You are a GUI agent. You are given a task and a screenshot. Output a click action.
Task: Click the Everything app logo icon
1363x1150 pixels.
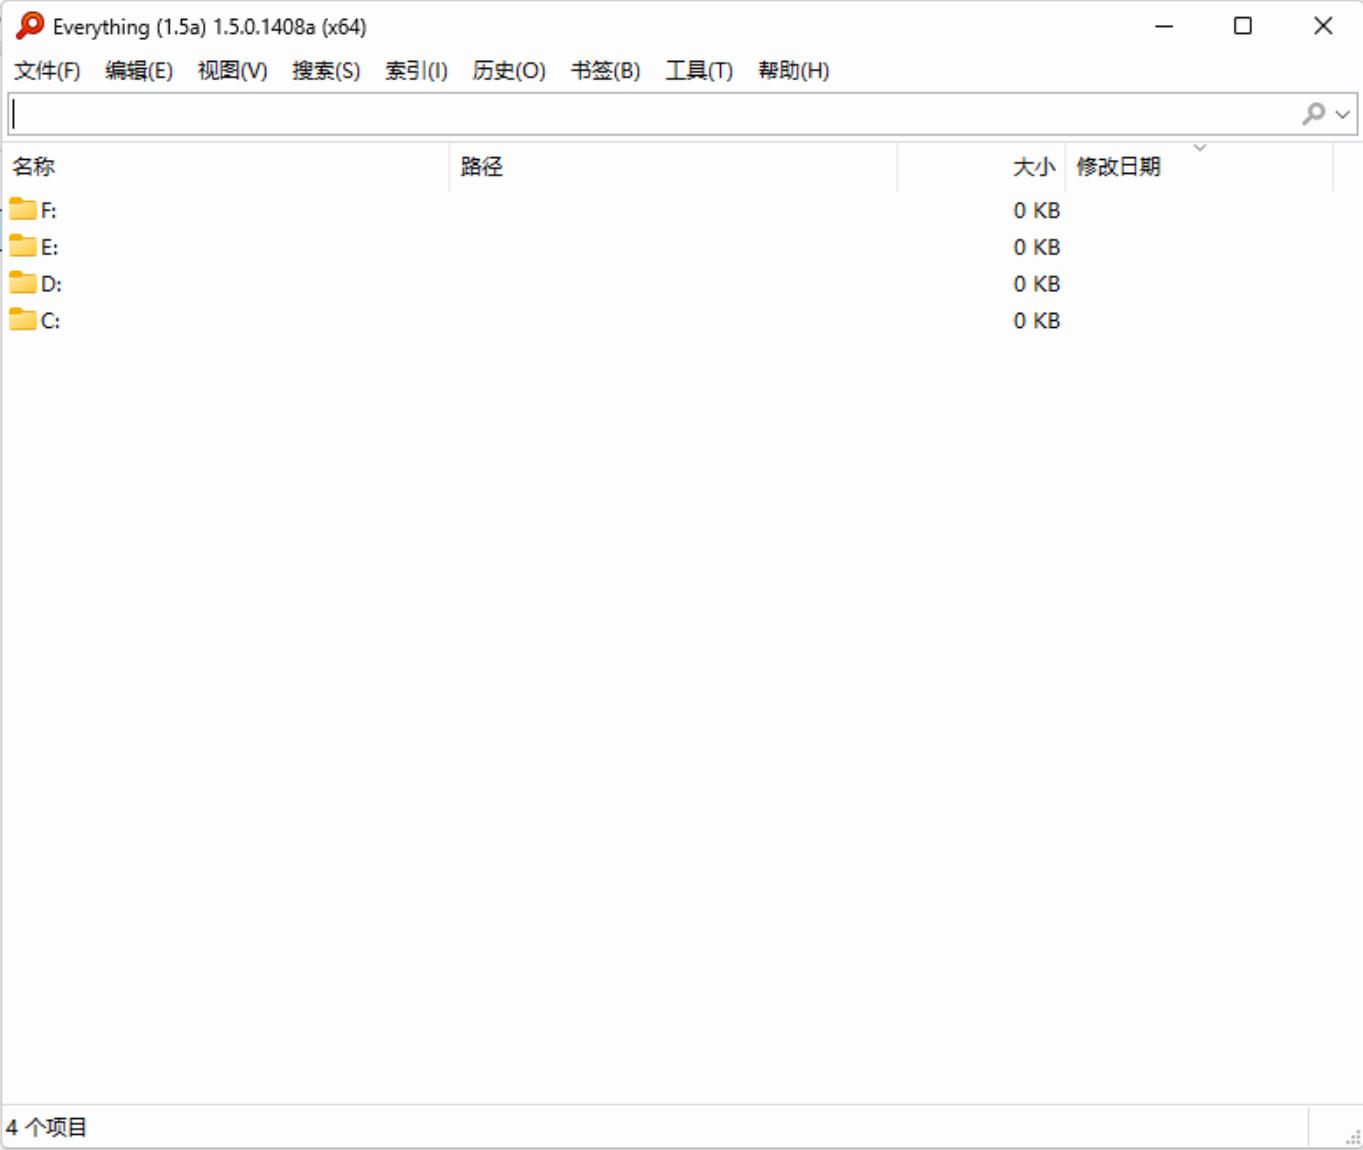(30, 26)
